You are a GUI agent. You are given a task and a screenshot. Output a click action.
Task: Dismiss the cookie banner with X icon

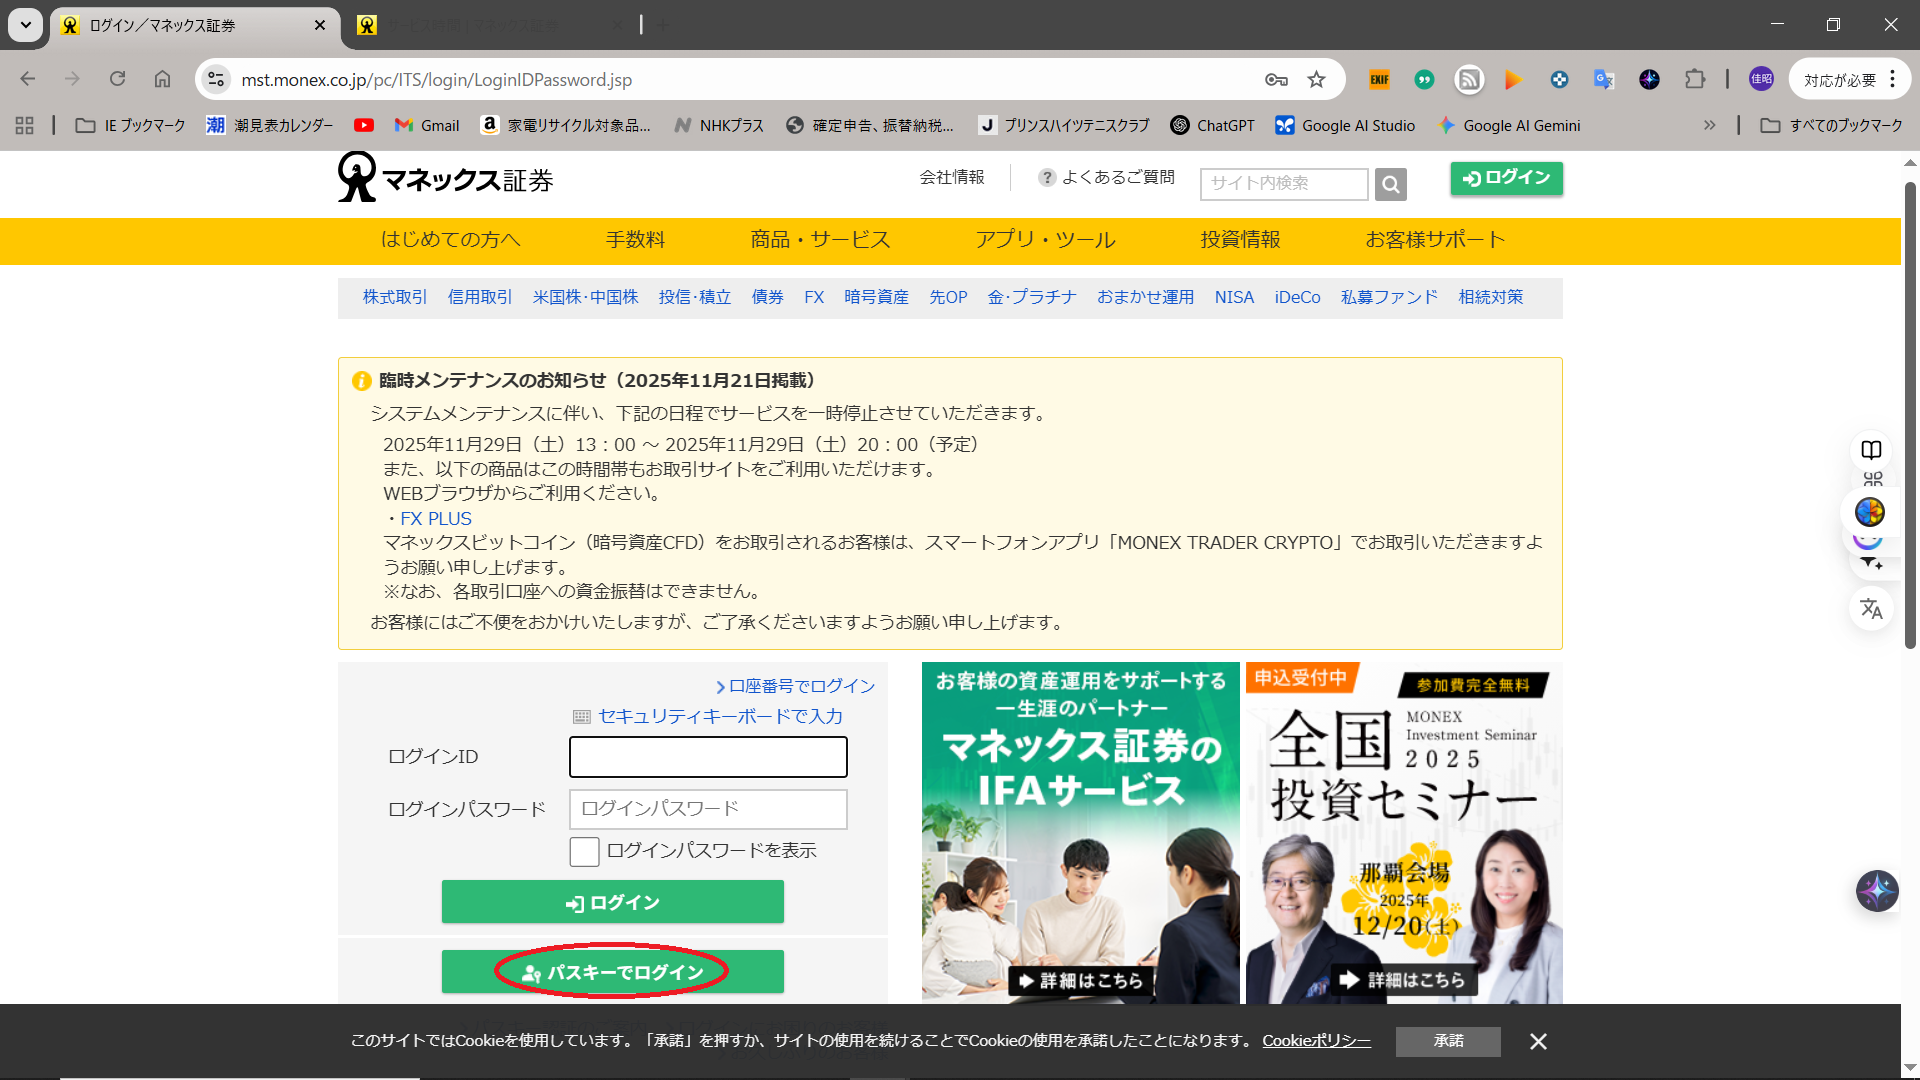pyautogui.click(x=1538, y=1042)
